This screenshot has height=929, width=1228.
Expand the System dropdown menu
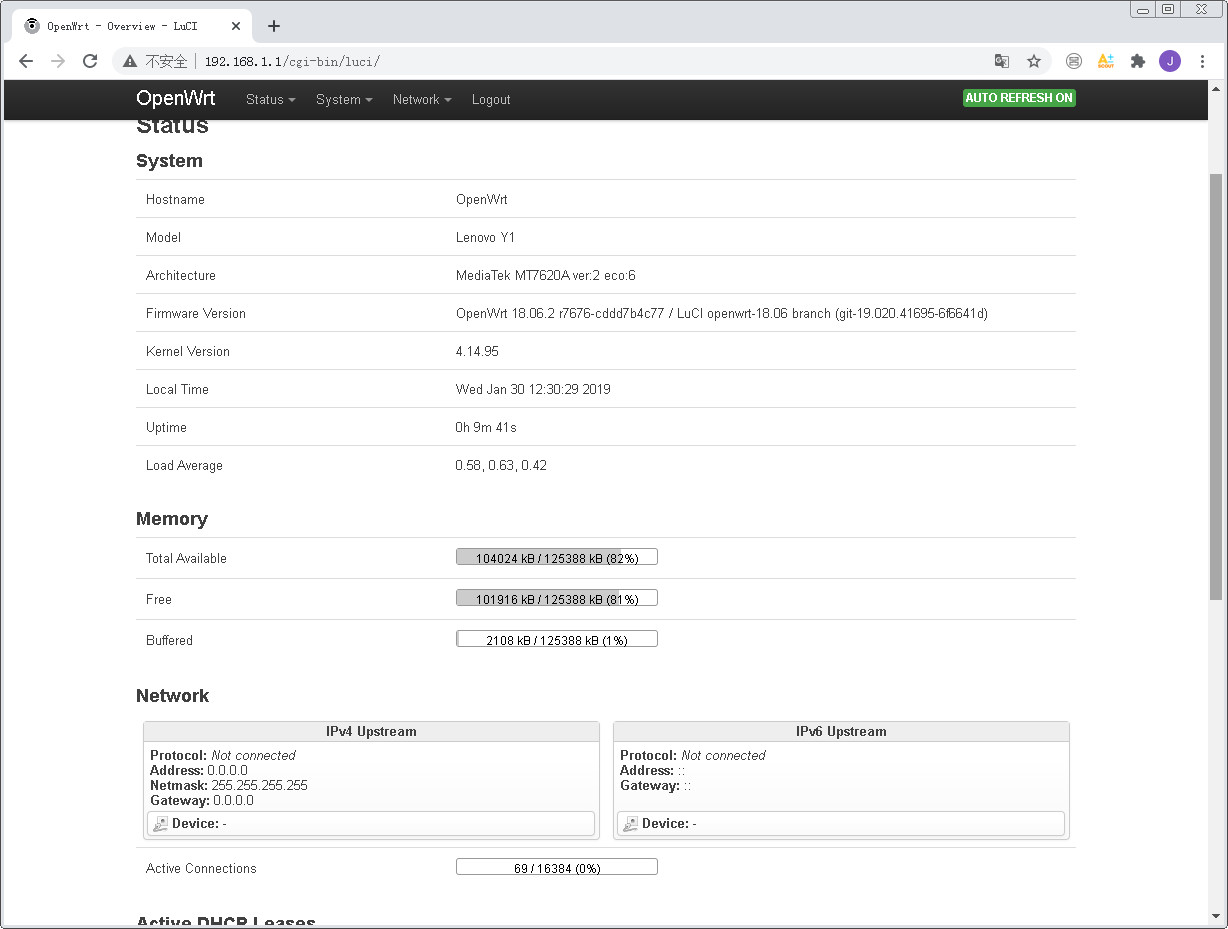[x=344, y=100]
